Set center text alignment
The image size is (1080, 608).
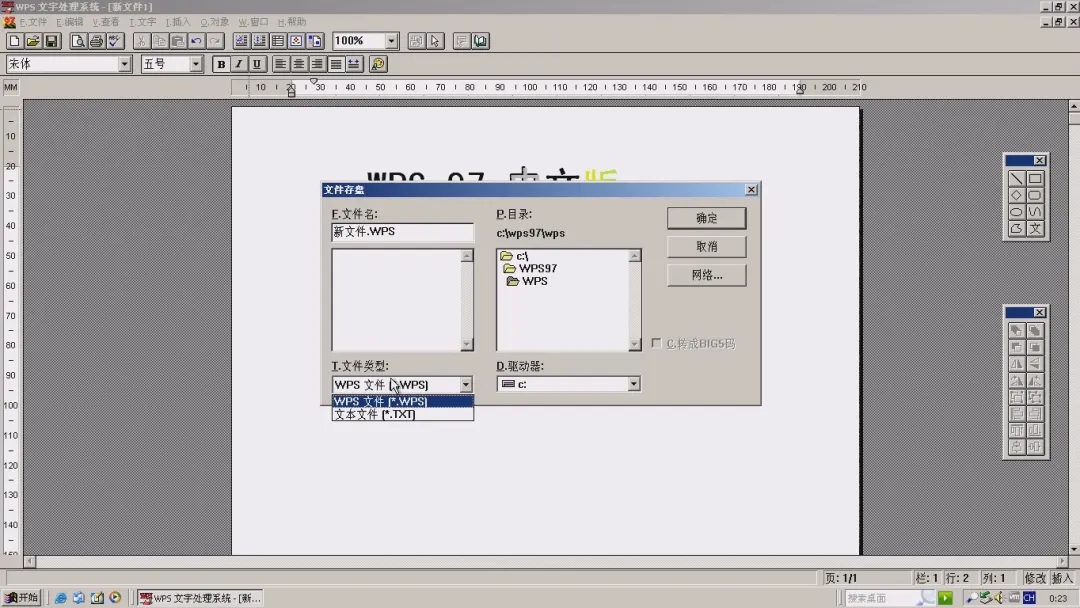click(x=298, y=64)
